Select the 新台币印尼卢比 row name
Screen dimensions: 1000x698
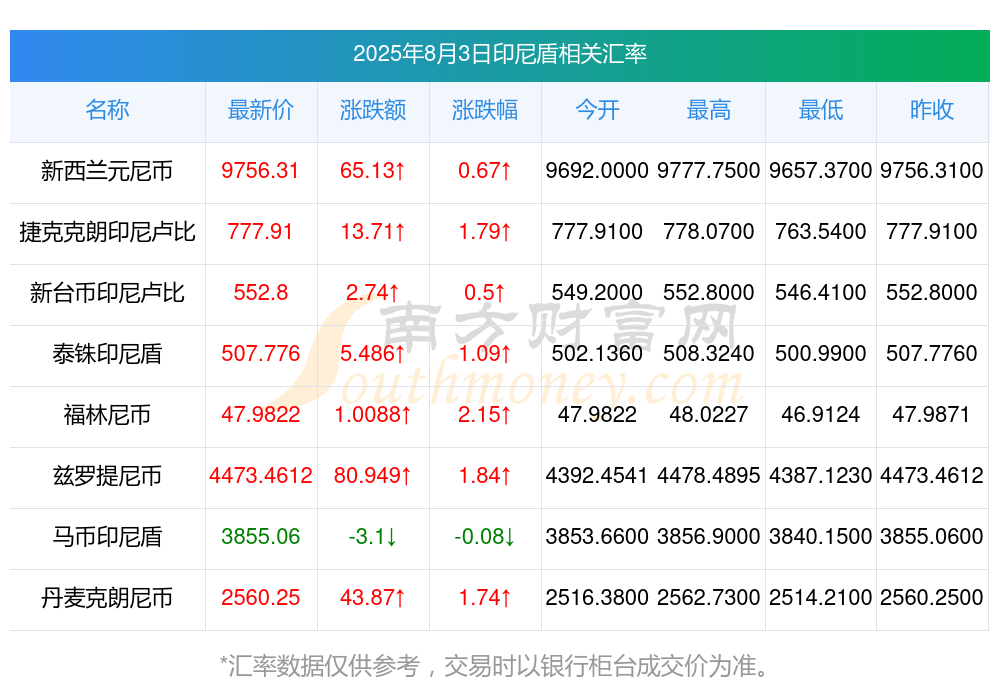click(x=107, y=293)
